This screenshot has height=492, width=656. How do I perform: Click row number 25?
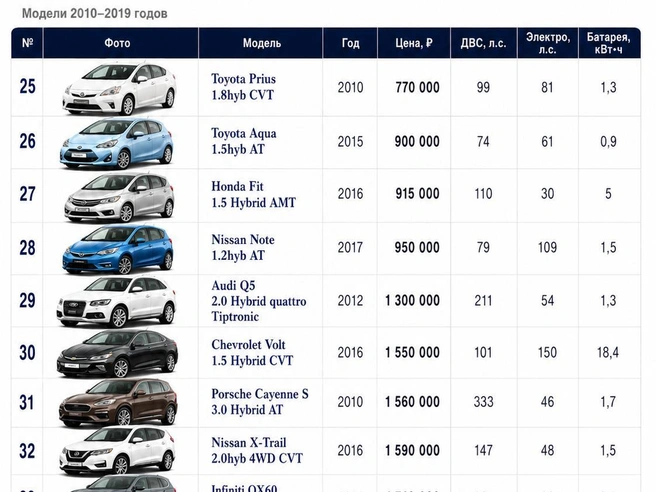coord(27,86)
